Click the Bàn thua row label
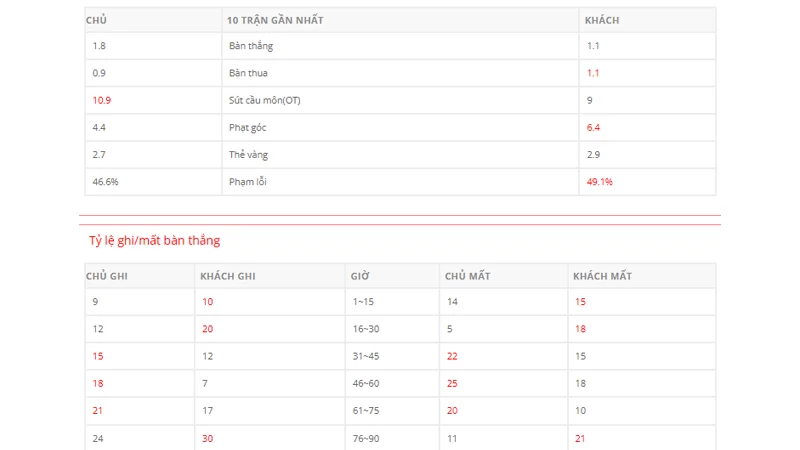The height and width of the screenshot is (450, 800). (x=248, y=73)
